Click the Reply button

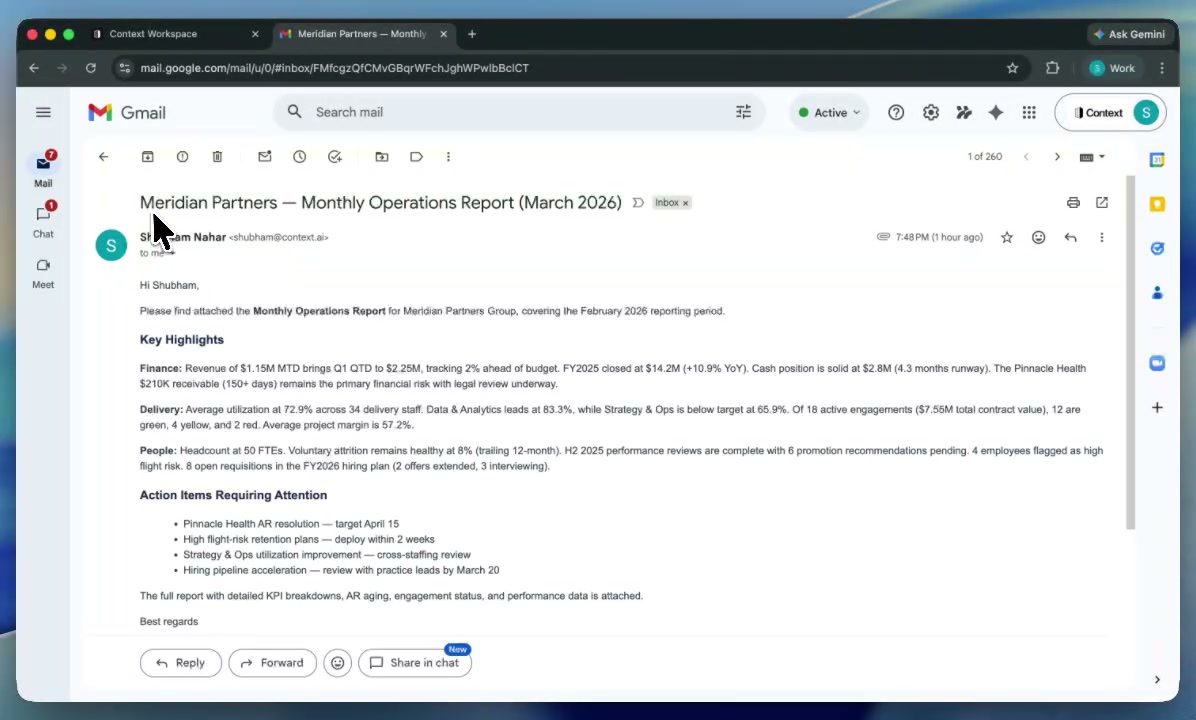click(x=181, y=663)
